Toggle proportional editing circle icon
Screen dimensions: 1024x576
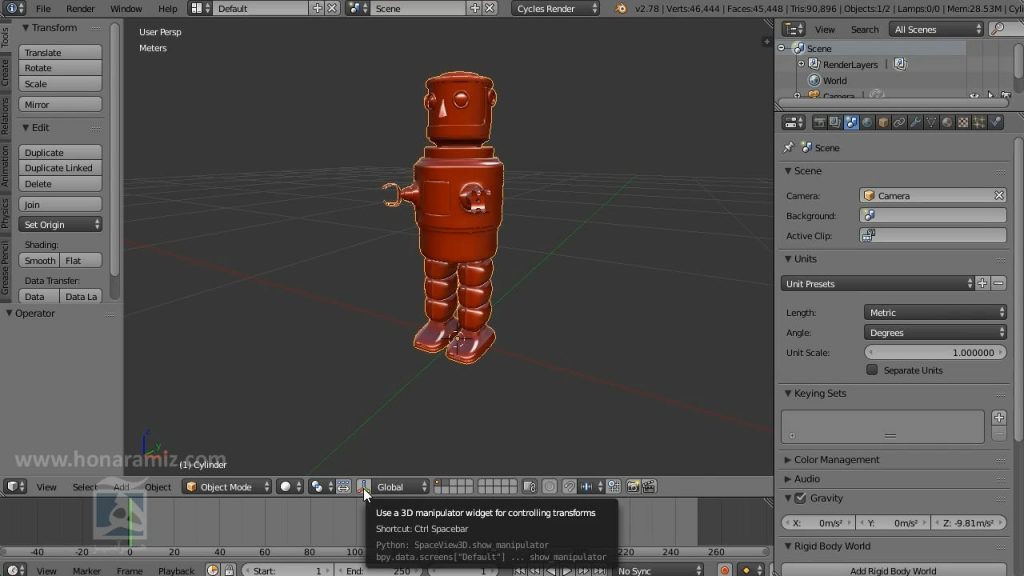click(549, 487)
